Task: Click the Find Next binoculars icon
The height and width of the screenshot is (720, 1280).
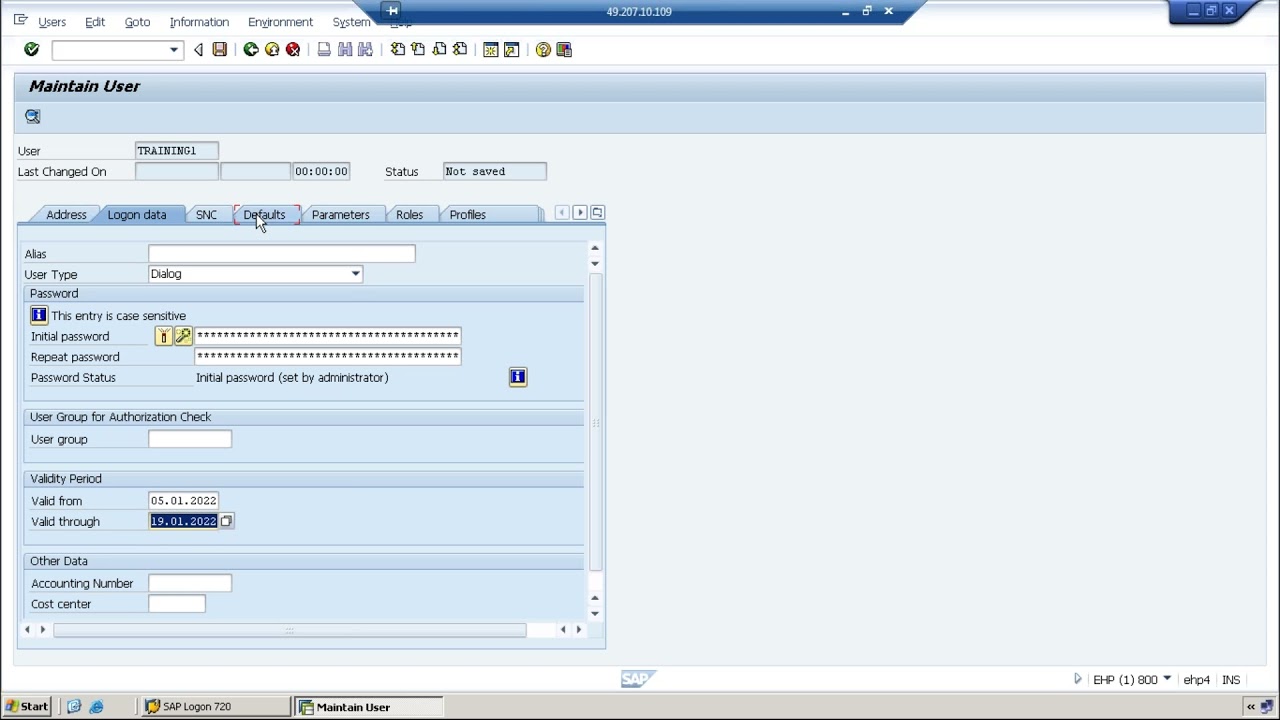Action: 366,50
